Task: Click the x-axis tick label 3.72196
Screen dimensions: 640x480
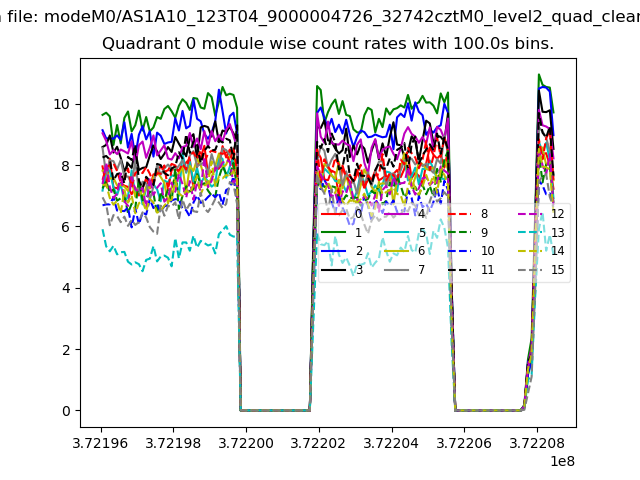Action: pos(101,441)
